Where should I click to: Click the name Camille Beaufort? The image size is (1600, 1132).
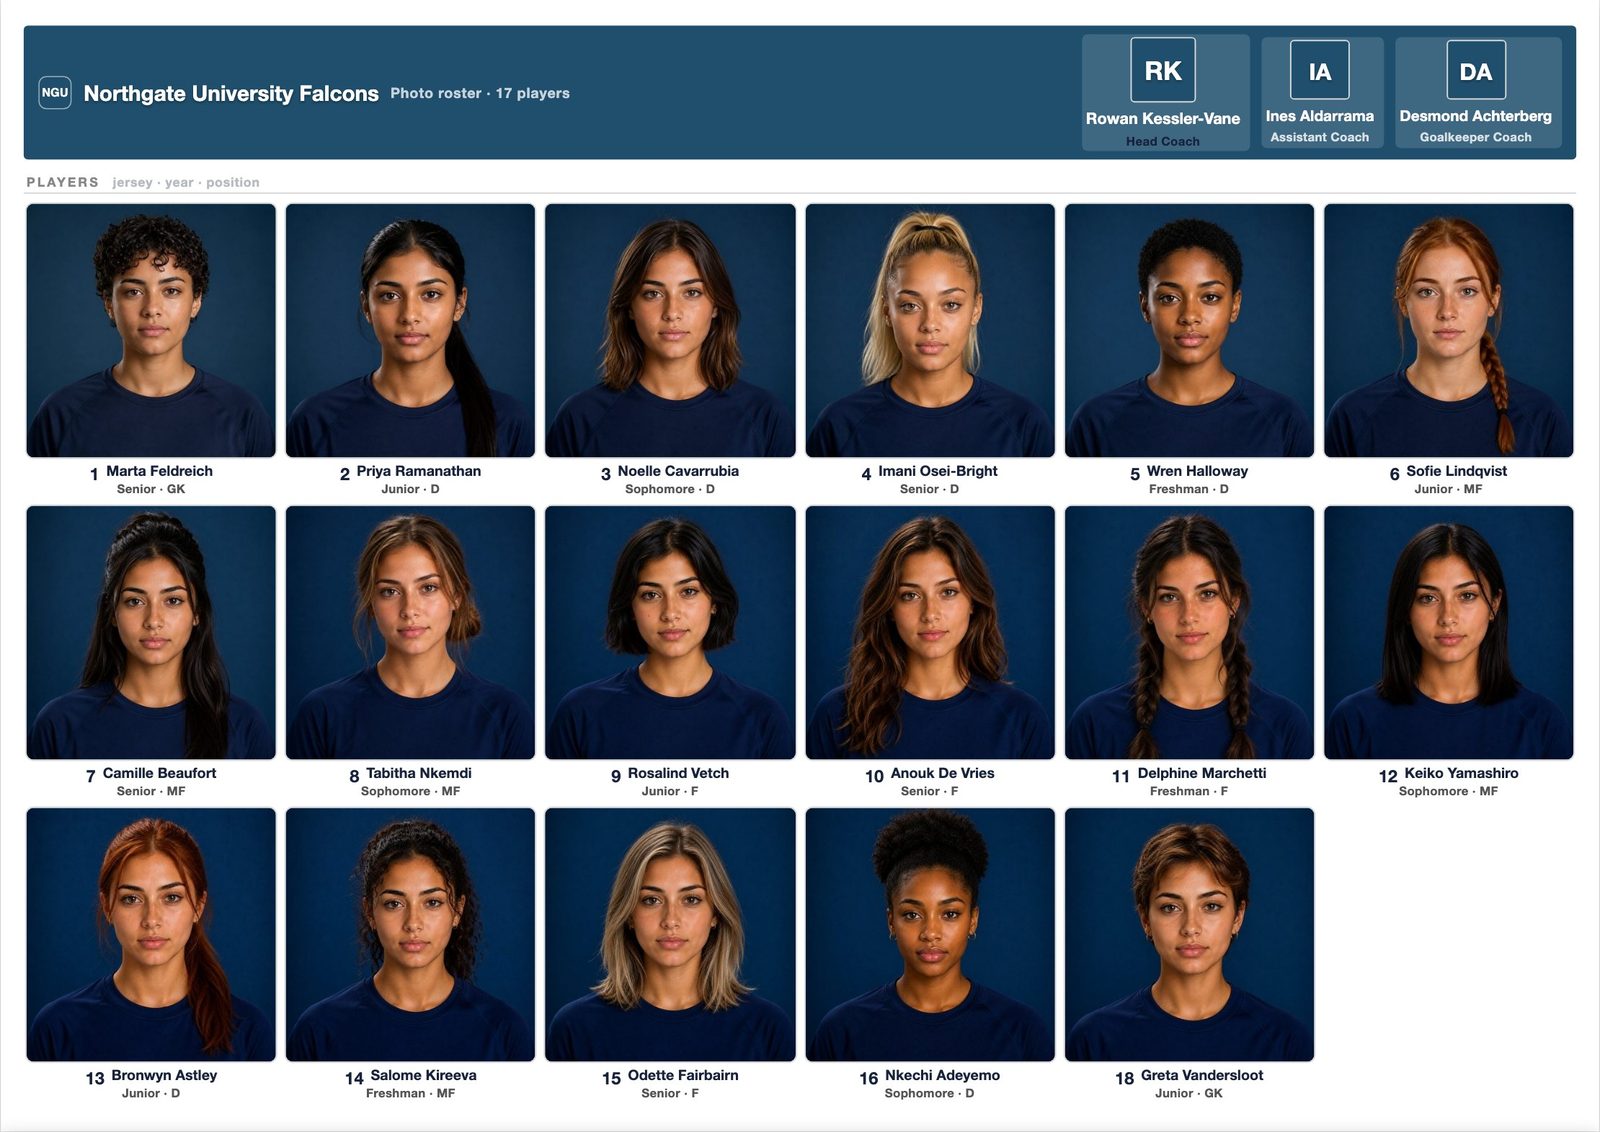click(160, 773)
